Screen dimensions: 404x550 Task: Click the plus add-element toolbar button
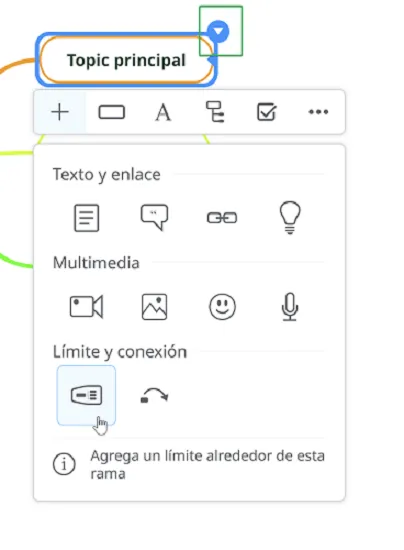pyautogui.click(x=60, y=112)
